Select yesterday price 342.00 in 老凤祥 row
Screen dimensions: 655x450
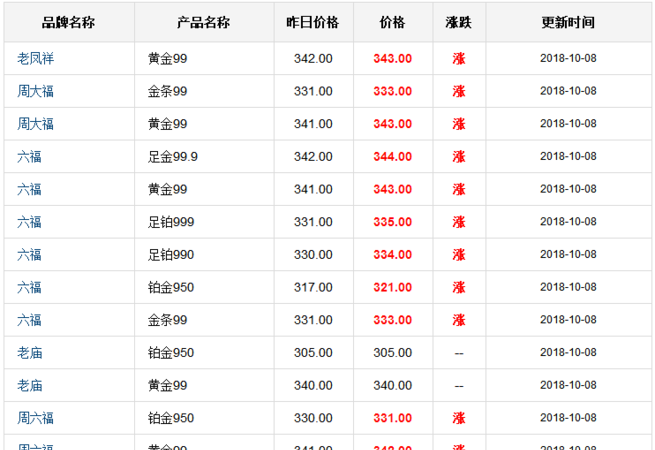click(x=313, y=58)
